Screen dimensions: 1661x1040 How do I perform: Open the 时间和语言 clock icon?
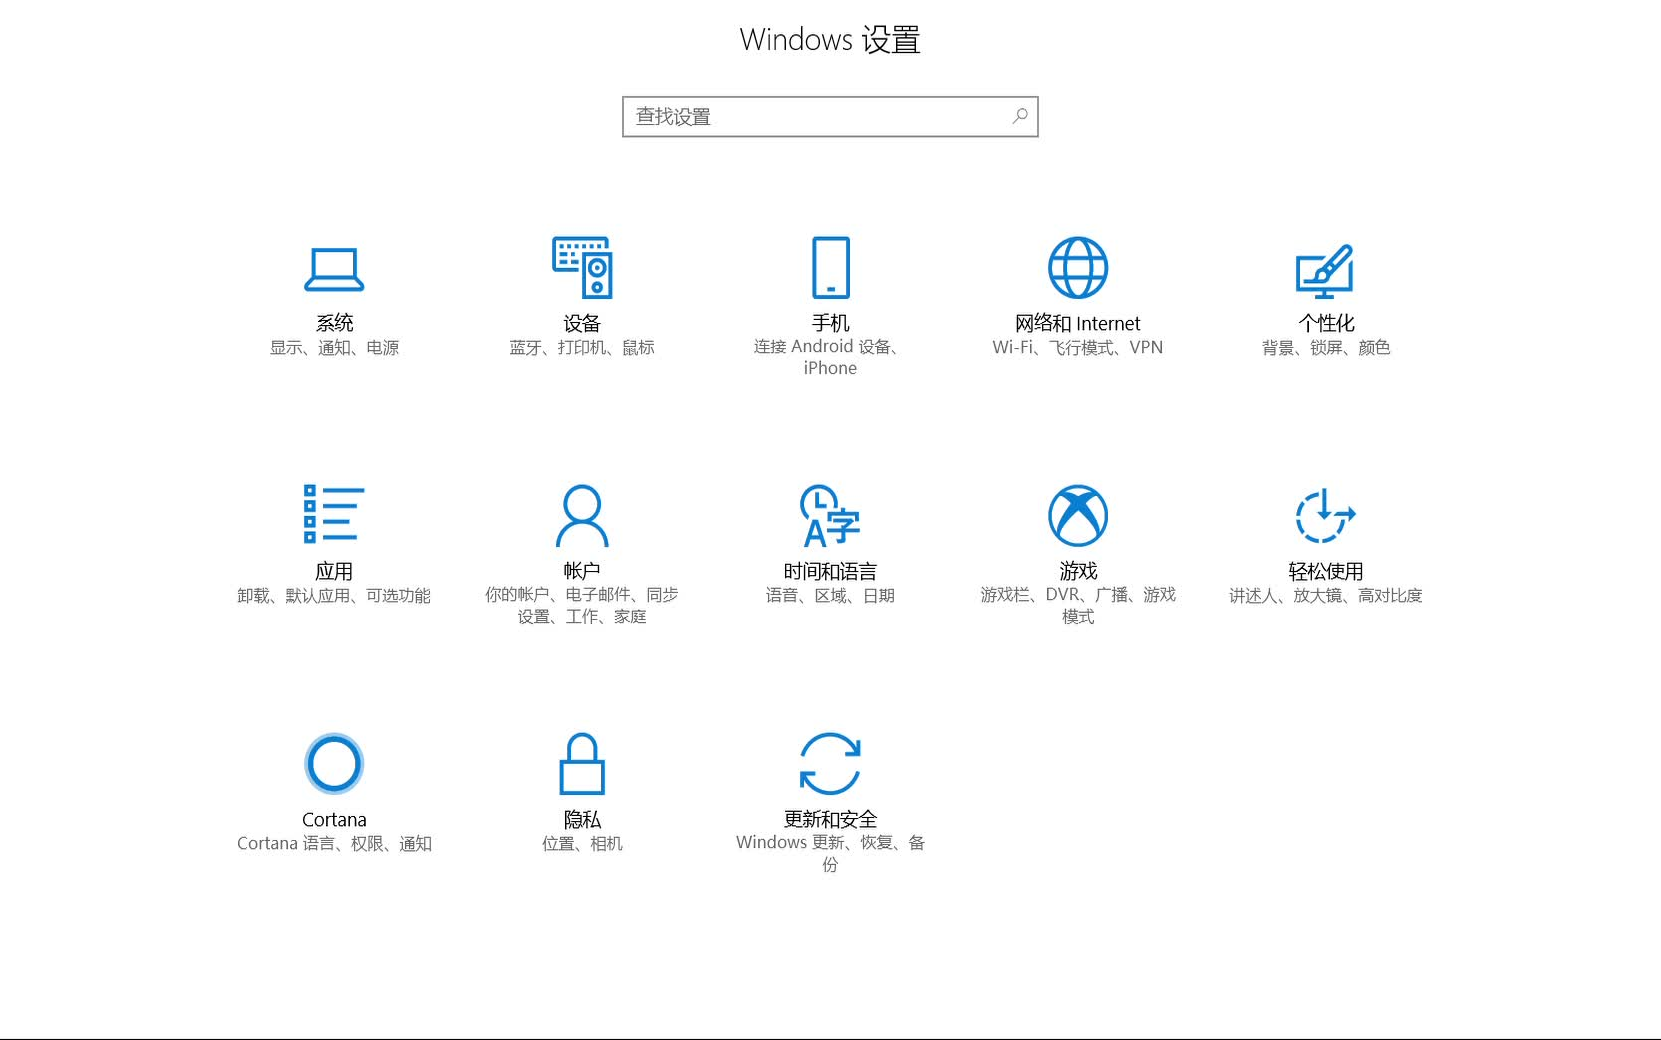[830, 516]
